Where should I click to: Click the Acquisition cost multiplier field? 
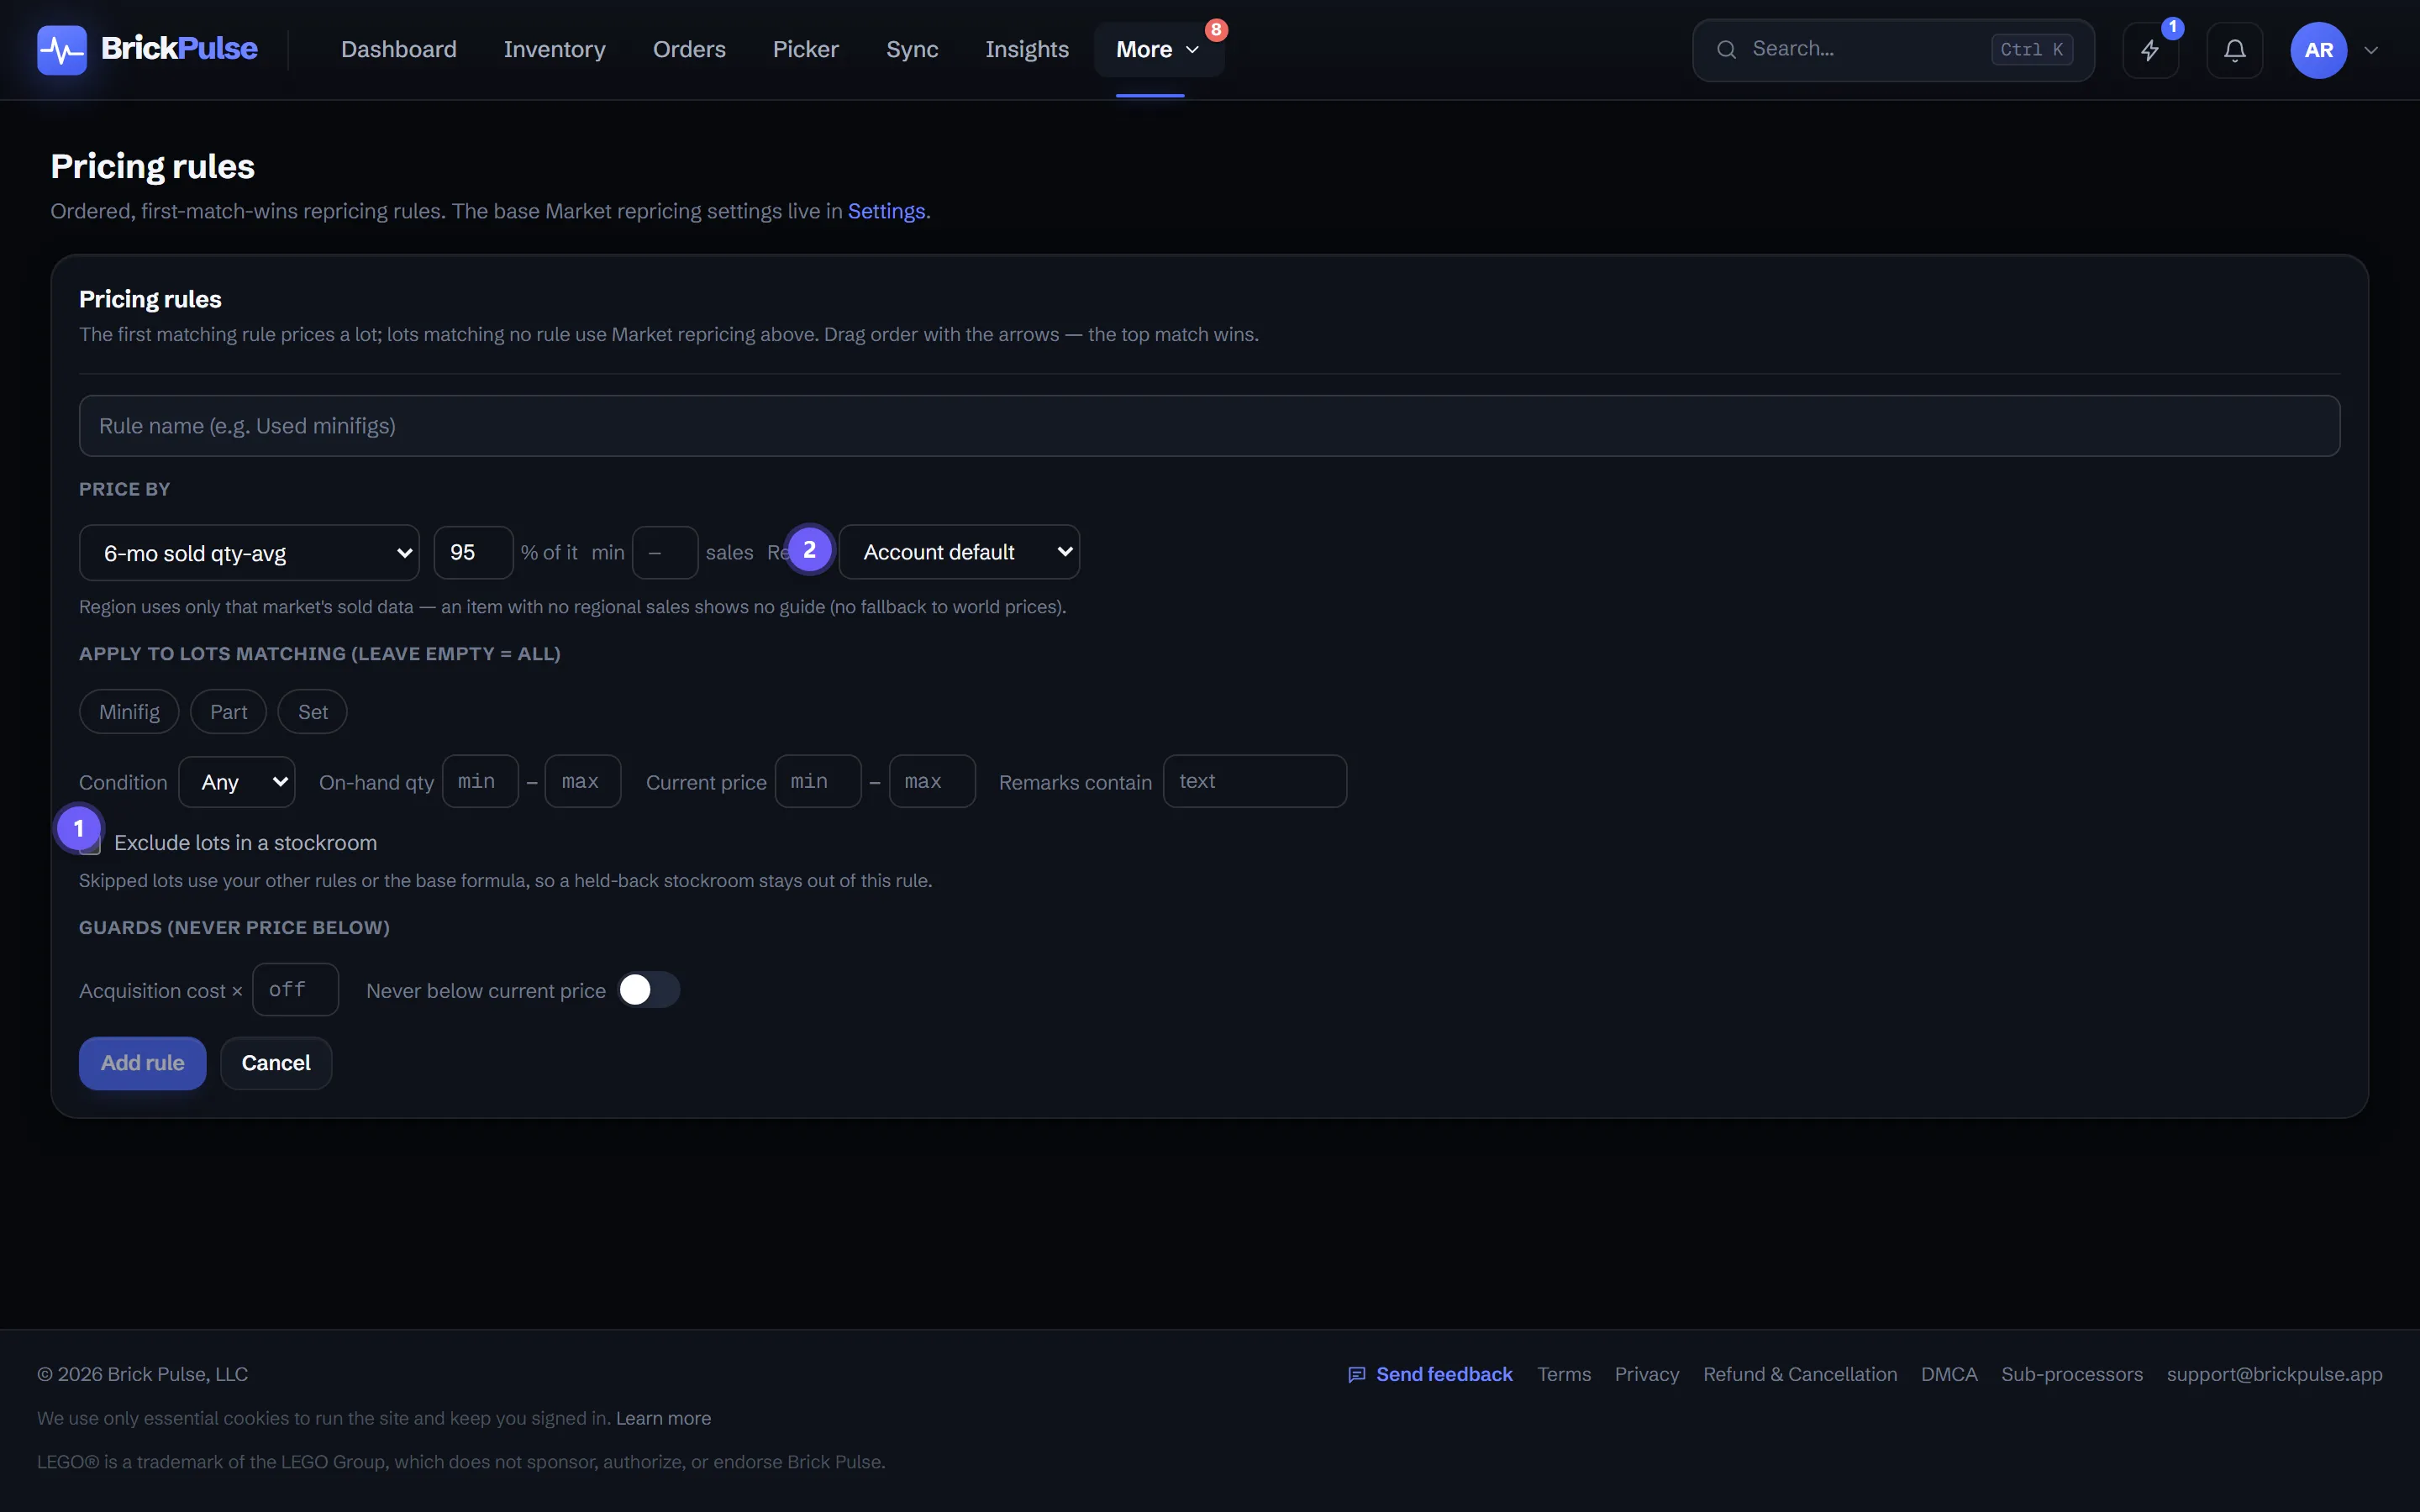pyautogui.click(x=295, y=990)
